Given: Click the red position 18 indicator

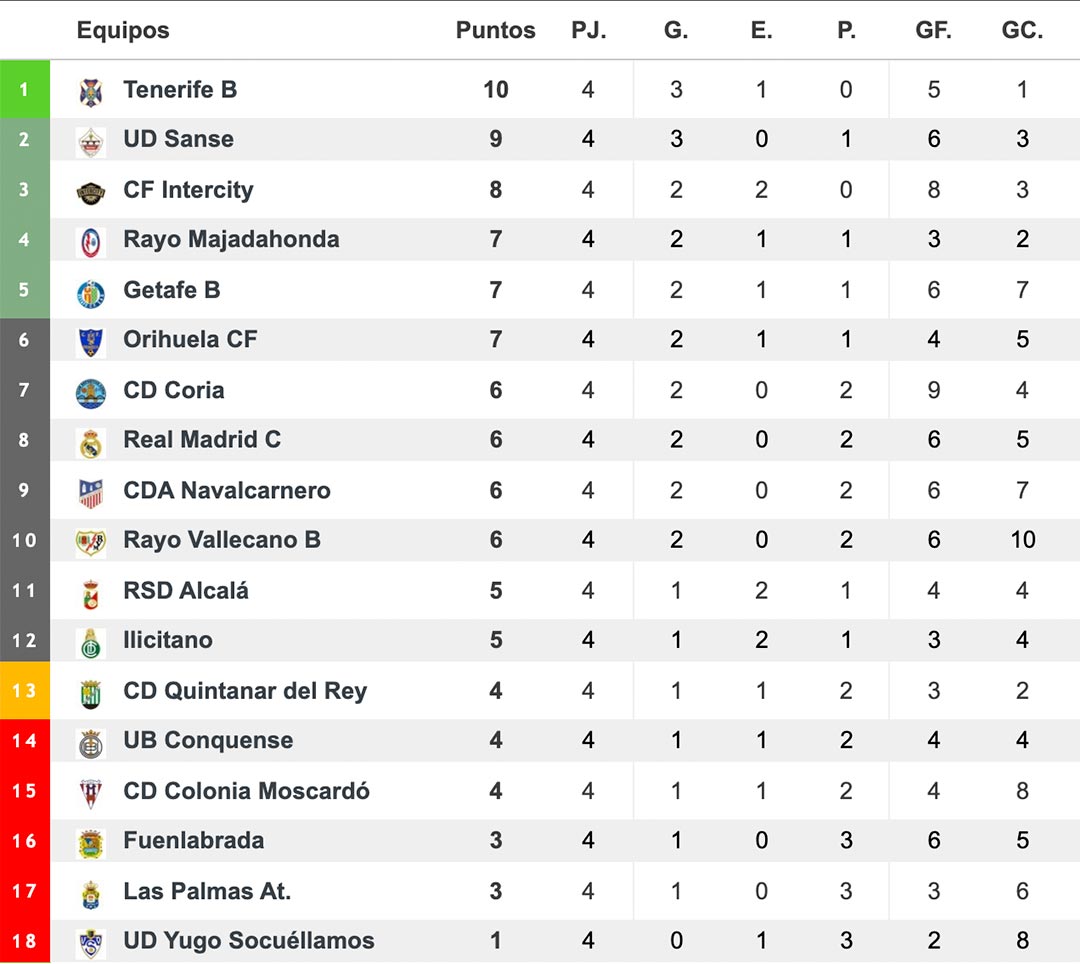Looking at the screenshot, I should coord(25,941).
